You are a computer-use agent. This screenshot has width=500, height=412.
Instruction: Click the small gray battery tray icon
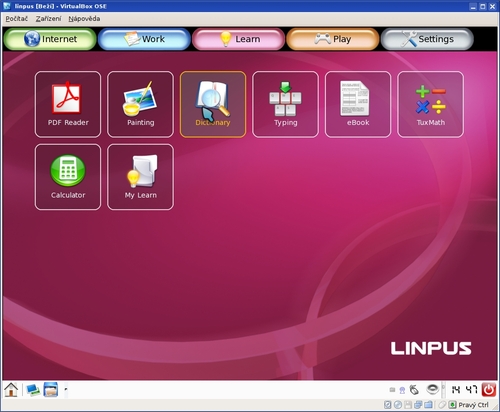coord(392,389)
